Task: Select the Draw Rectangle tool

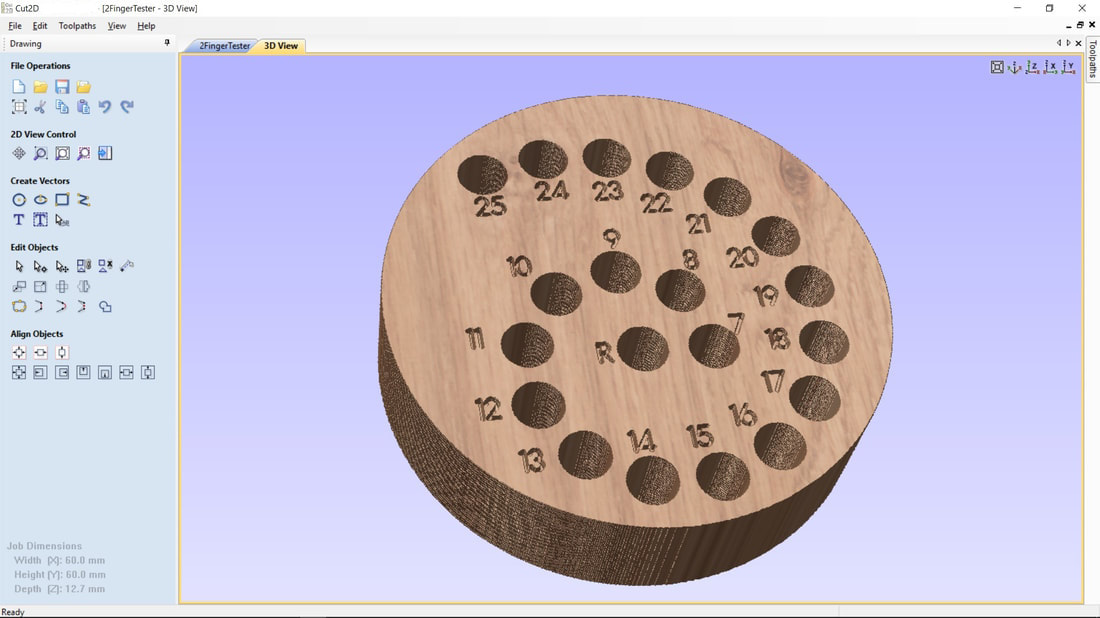Action: pos(62,200)
